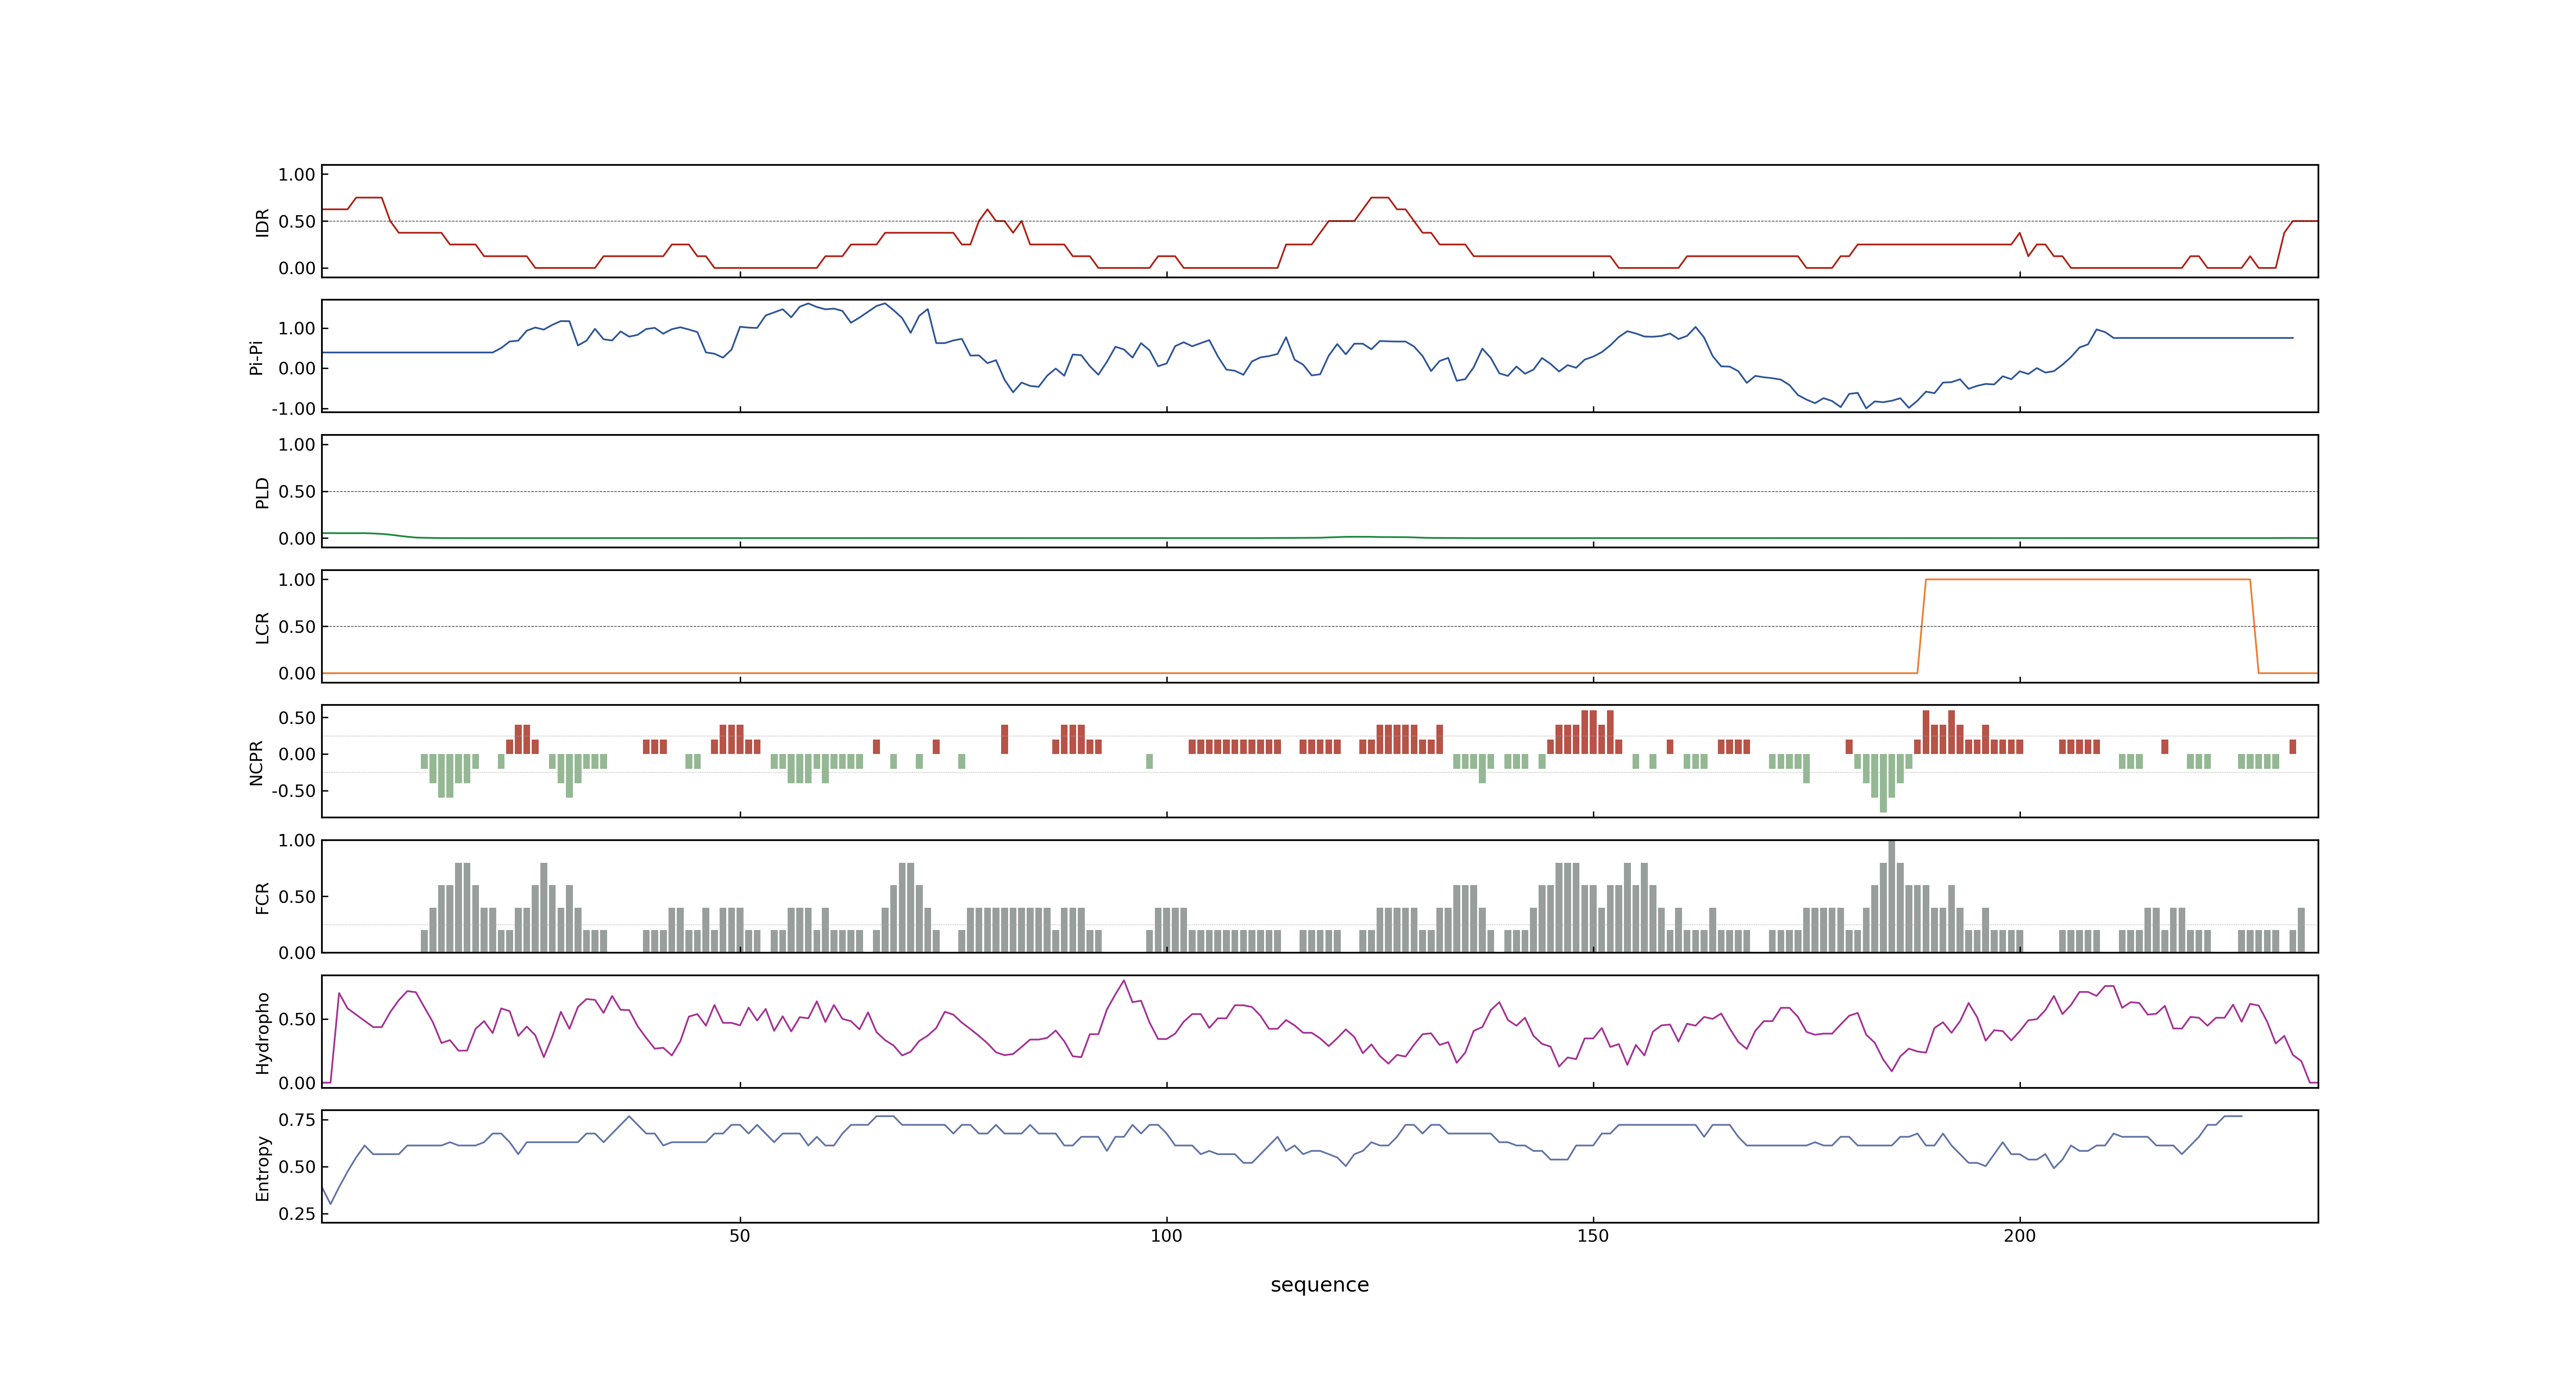The width and height of the screenshot is (2576, 1374).
Task: Select the 0.00 tick on NCPR axis
Action: tap(297, 755)
